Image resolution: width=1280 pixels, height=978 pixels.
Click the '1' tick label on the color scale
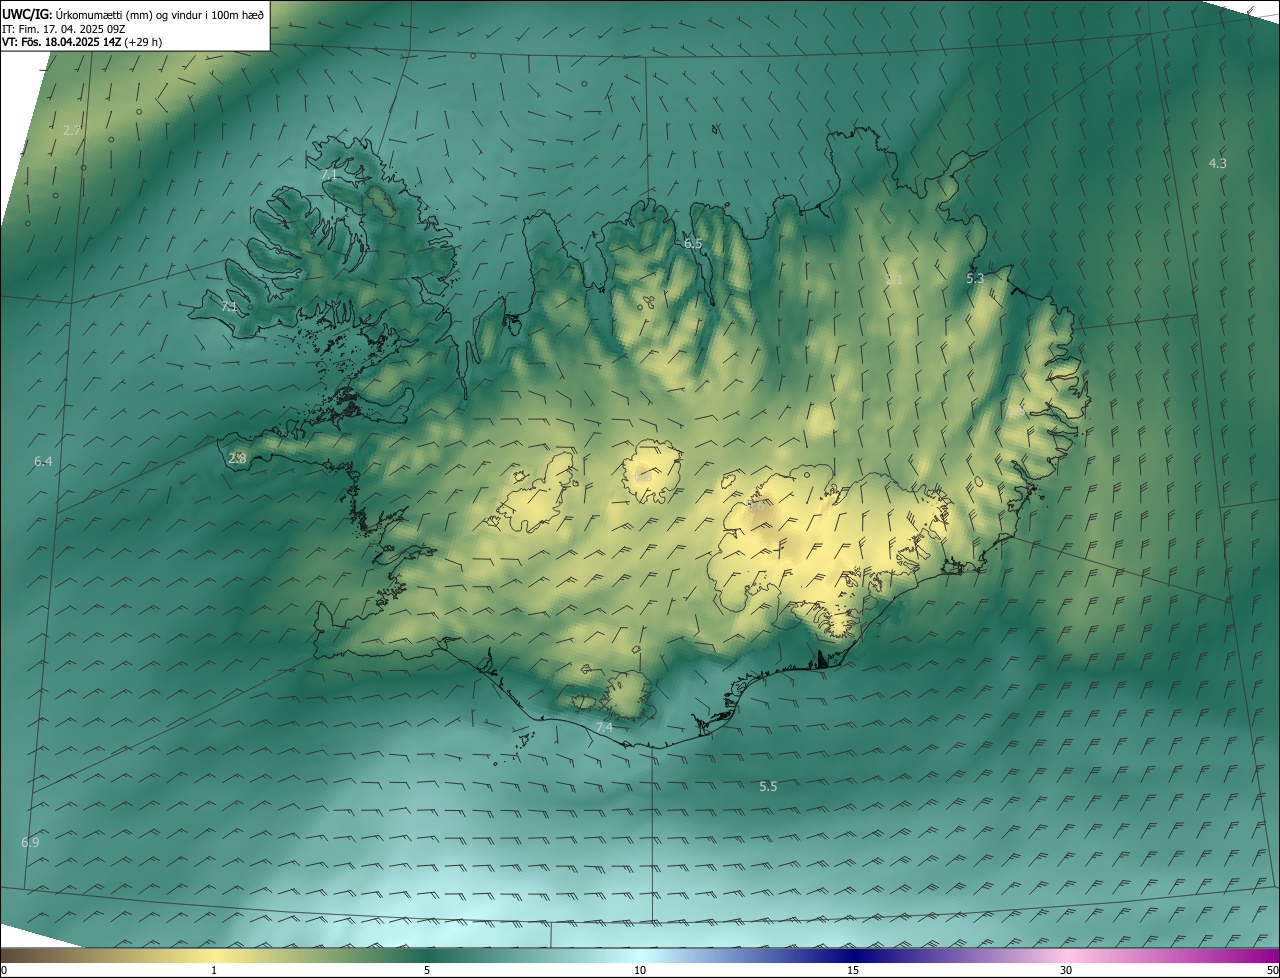click(214, 970)
